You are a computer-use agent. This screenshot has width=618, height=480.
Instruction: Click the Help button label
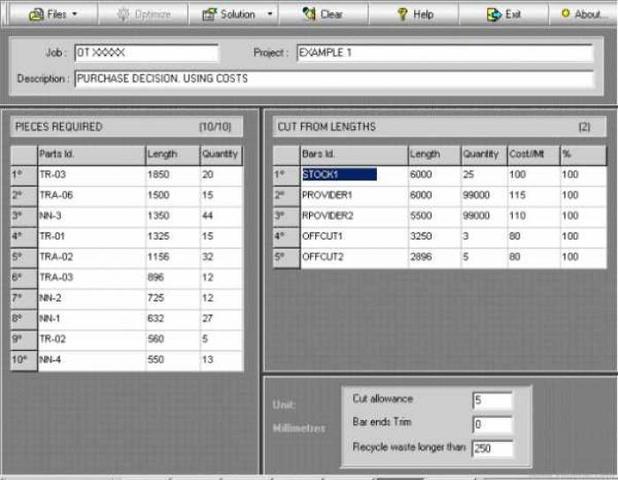423,15
